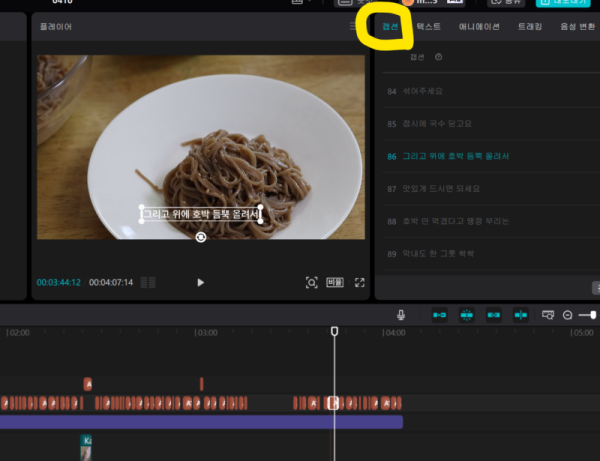Click the timeline zoom out minus icon
This screenshot has height=461, width=600.
[x=567, y=315]
